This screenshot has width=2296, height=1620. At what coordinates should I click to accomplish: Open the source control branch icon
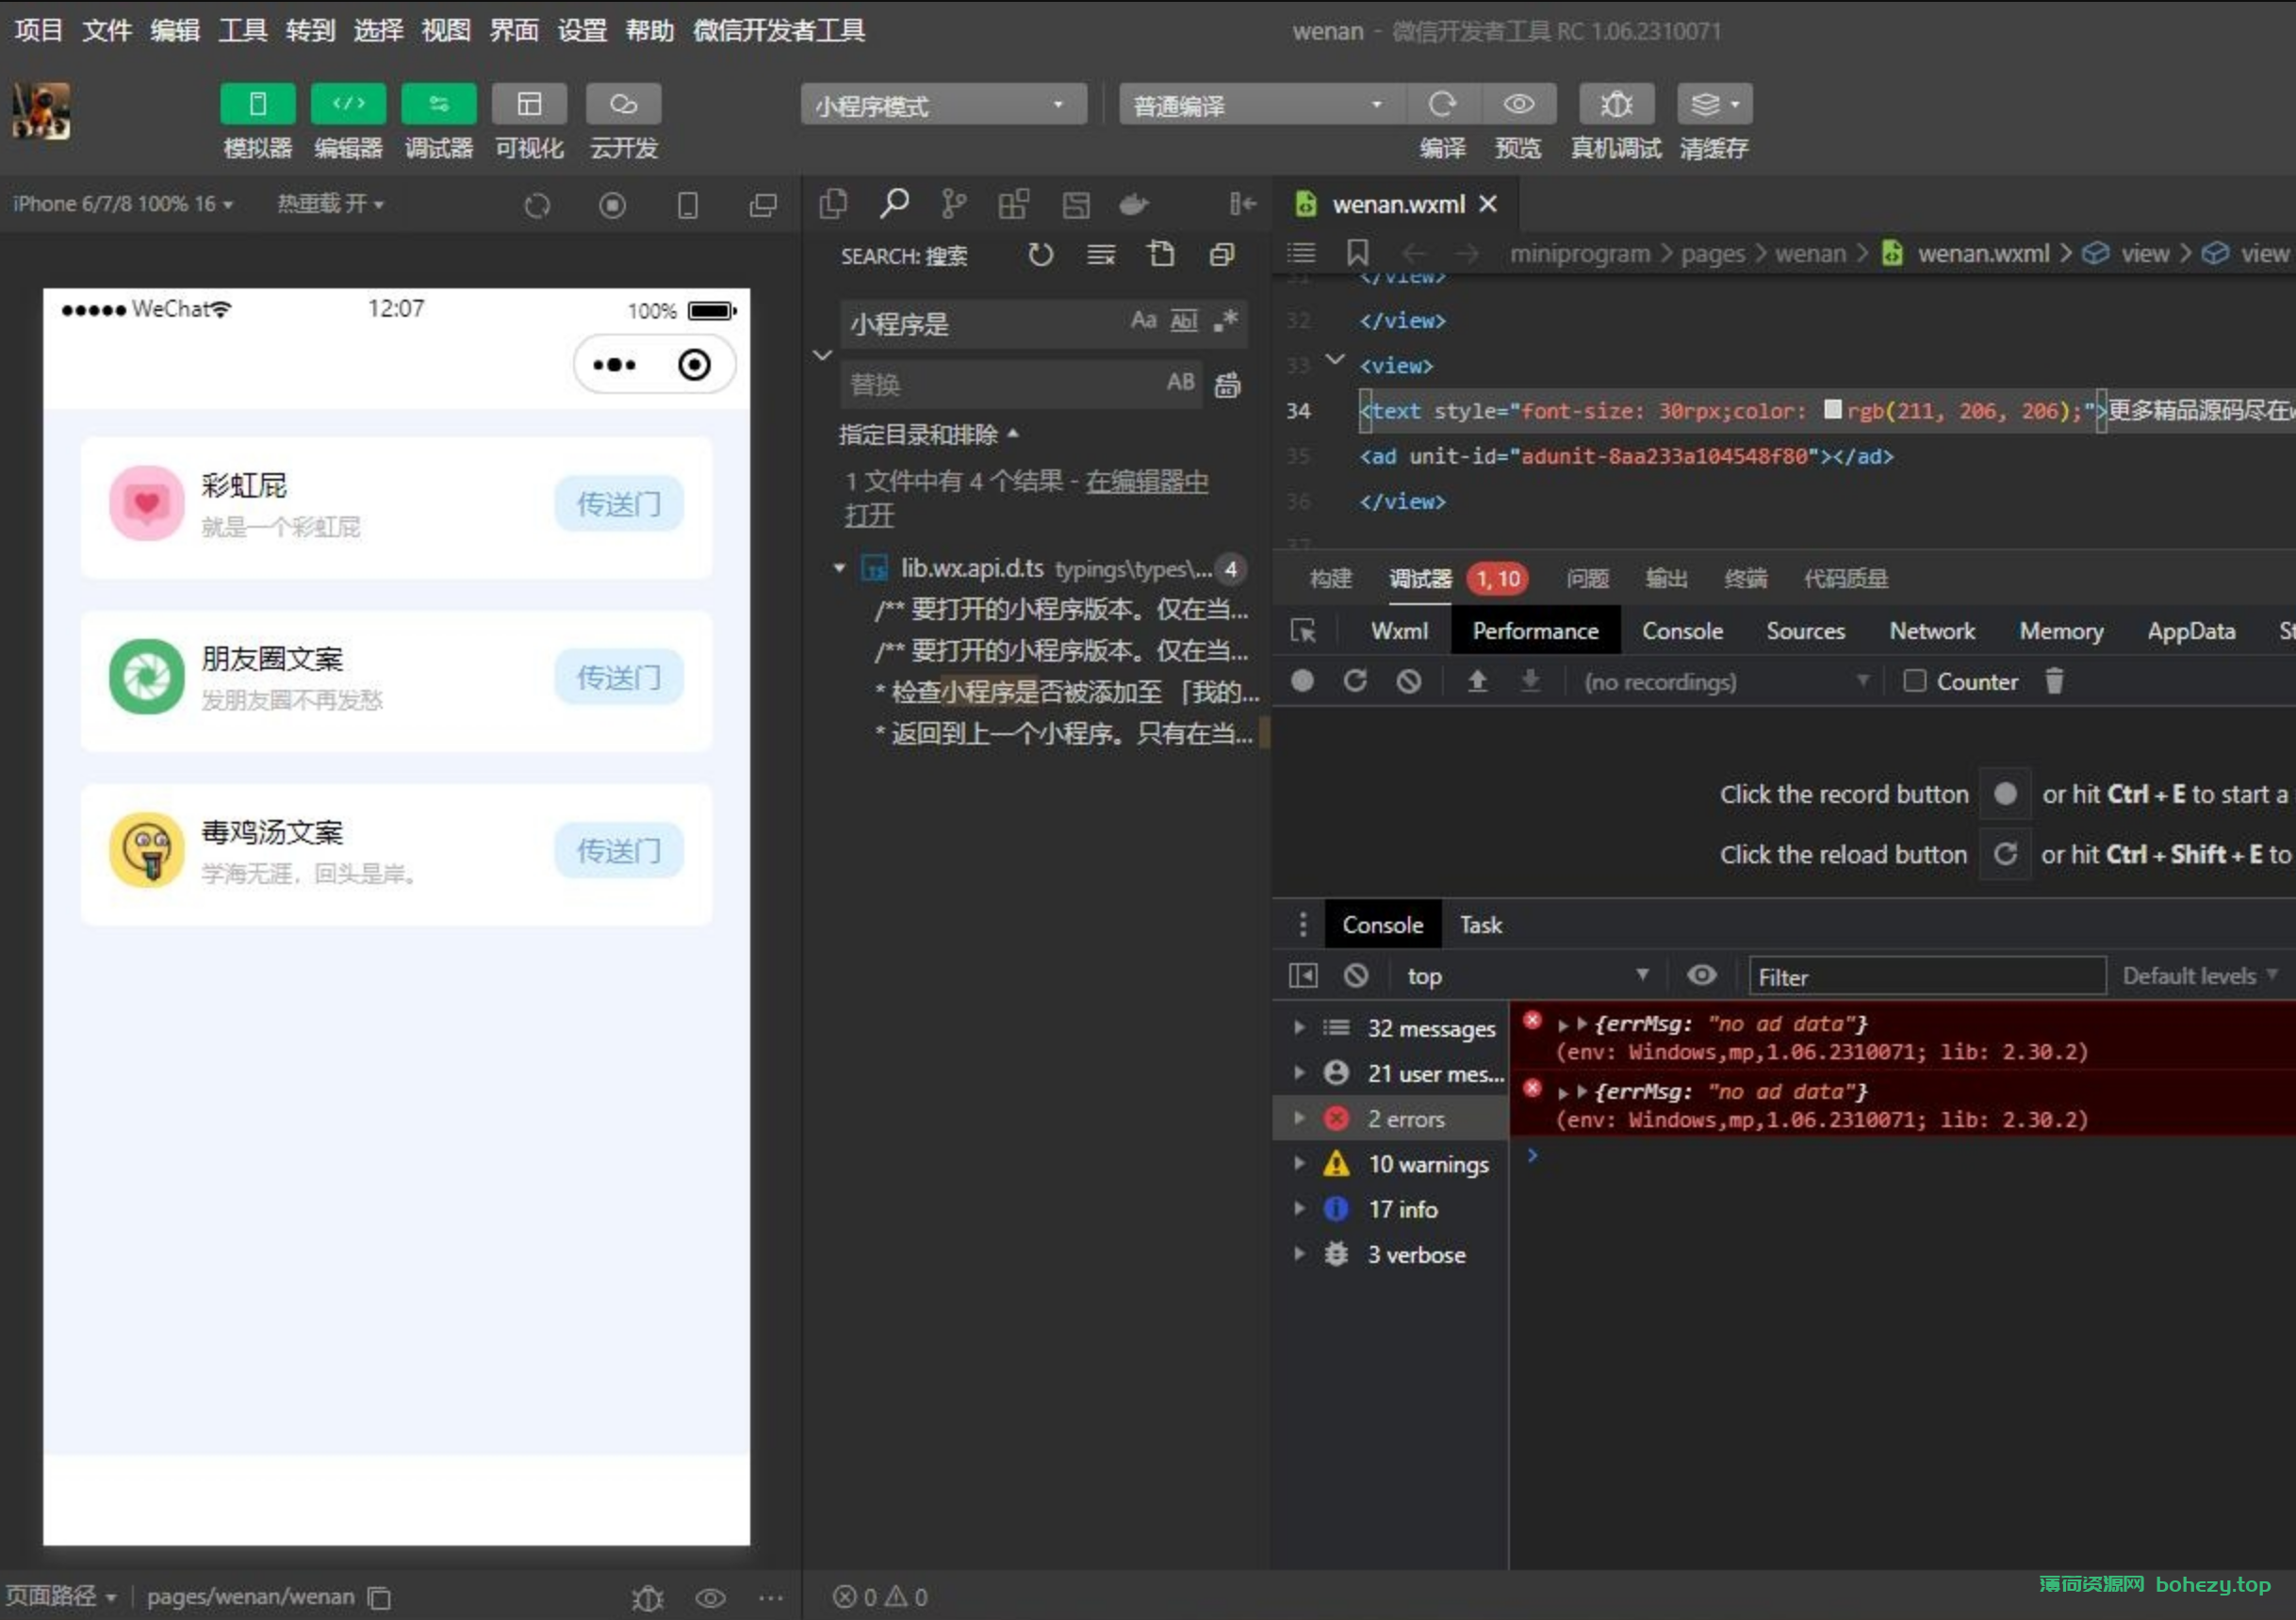(x=953, y=204)
